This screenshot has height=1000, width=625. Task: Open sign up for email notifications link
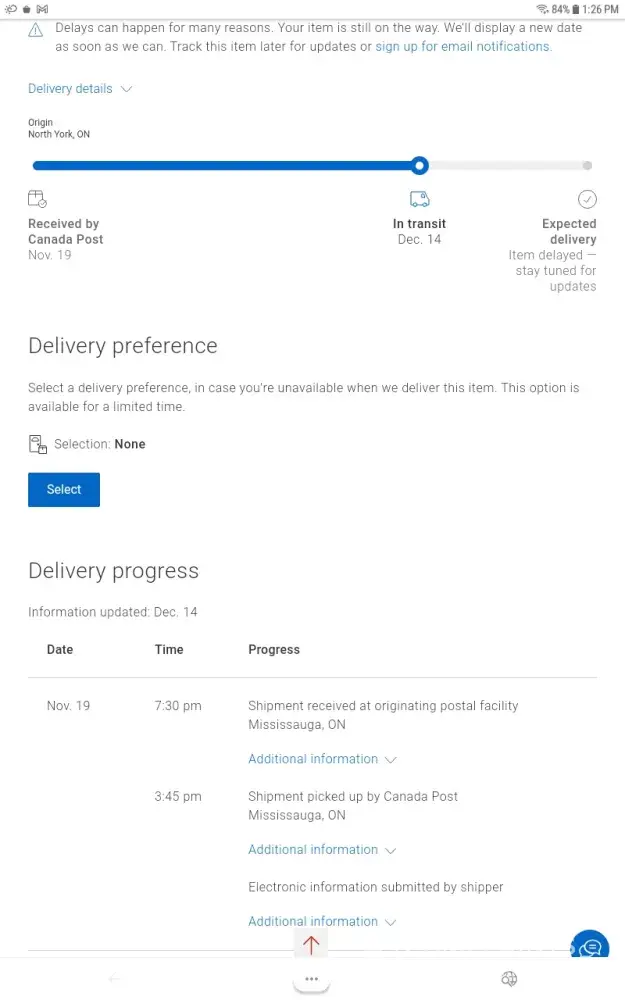pos(463,47)
